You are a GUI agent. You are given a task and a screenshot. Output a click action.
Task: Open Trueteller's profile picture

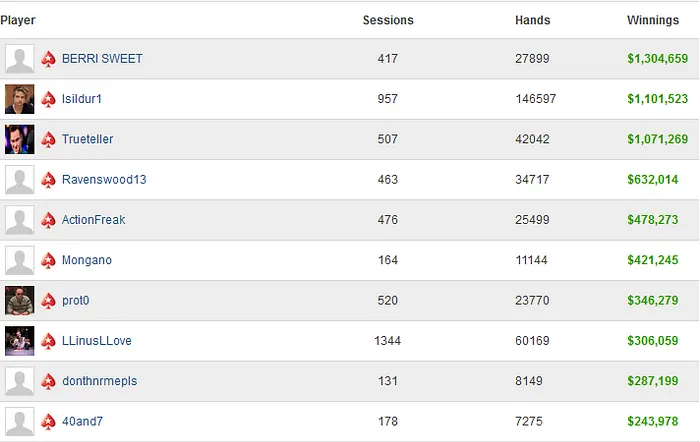[x=19, y=140]
